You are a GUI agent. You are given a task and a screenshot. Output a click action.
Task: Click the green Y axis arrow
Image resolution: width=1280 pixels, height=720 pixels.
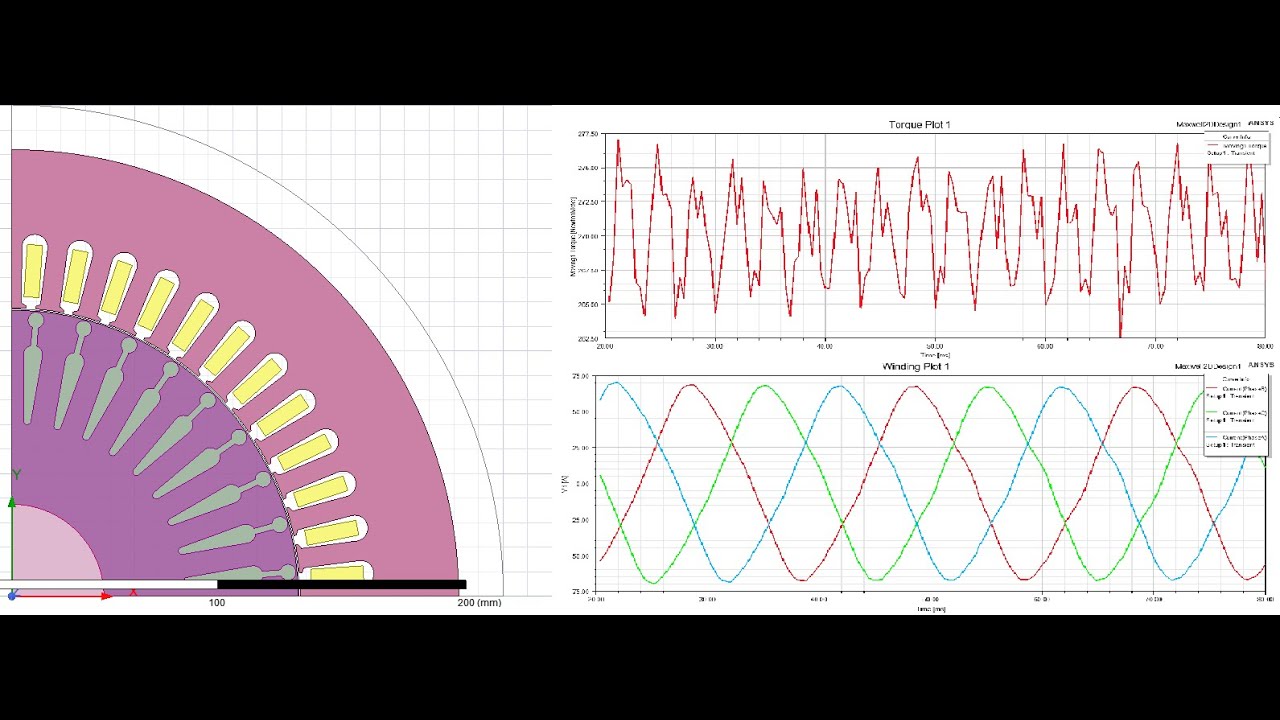tap(11, 502)
